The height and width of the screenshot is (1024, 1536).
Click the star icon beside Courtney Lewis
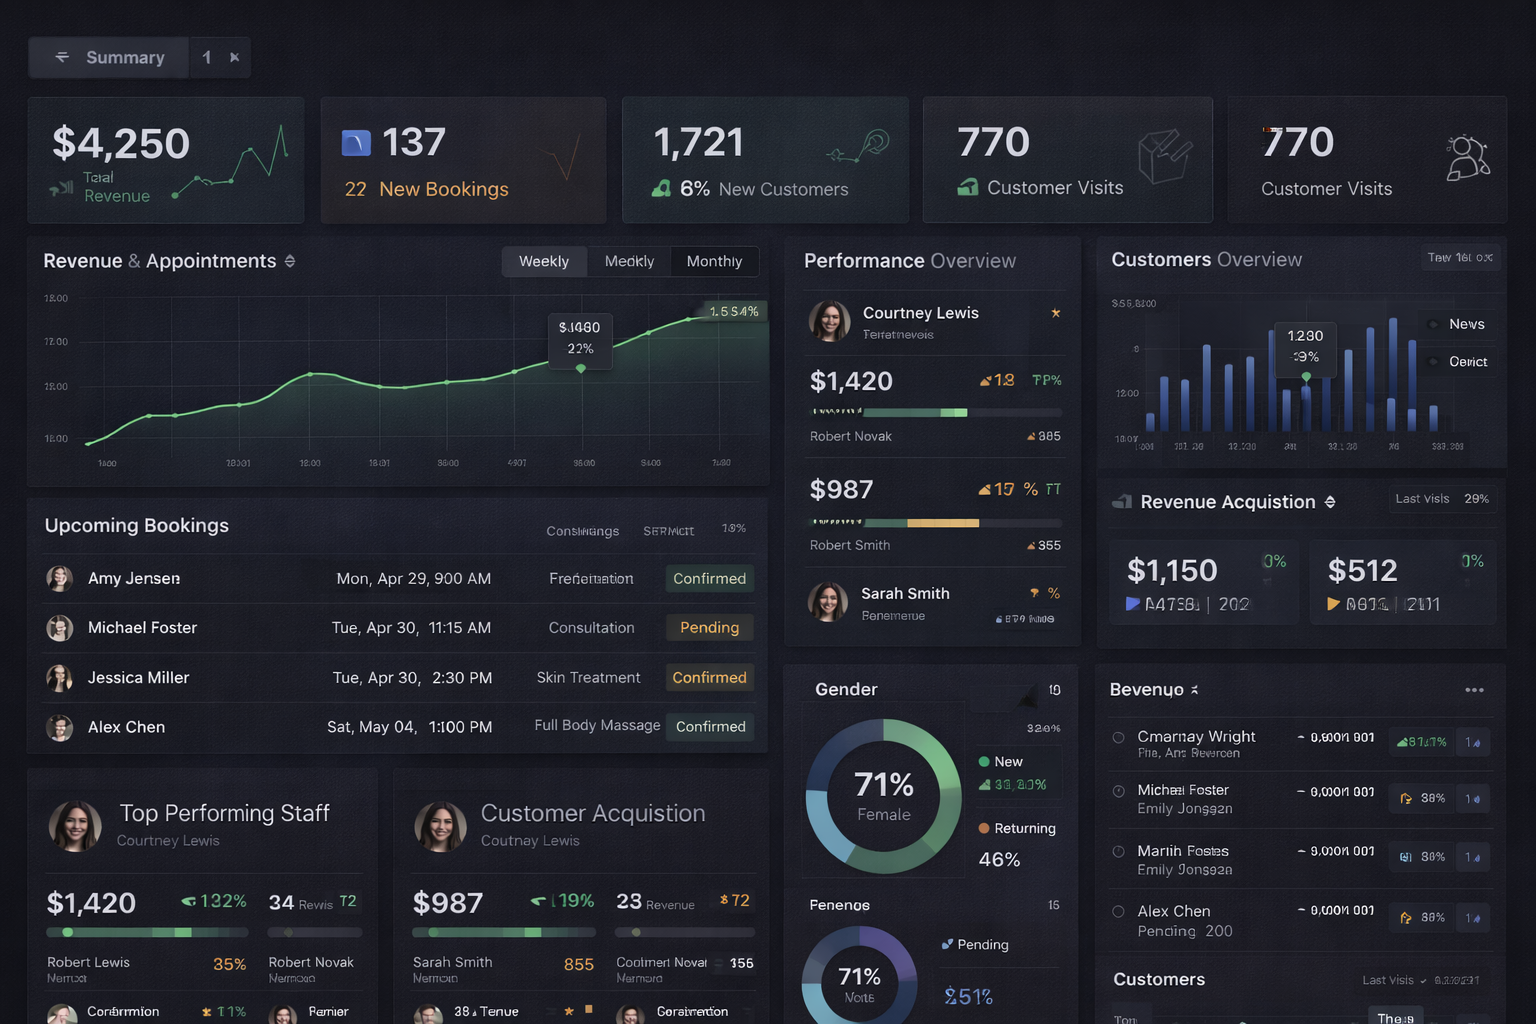point(1055,313)
